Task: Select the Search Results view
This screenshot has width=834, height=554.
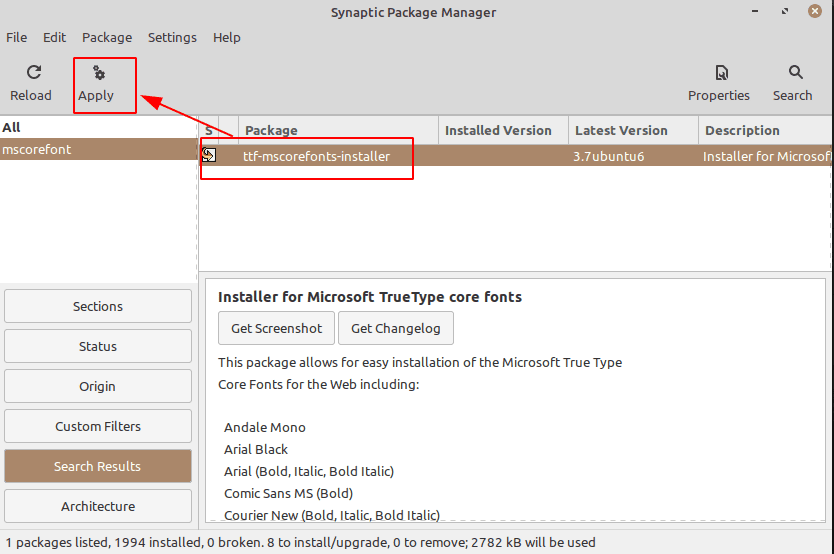Action: [98, 466]
